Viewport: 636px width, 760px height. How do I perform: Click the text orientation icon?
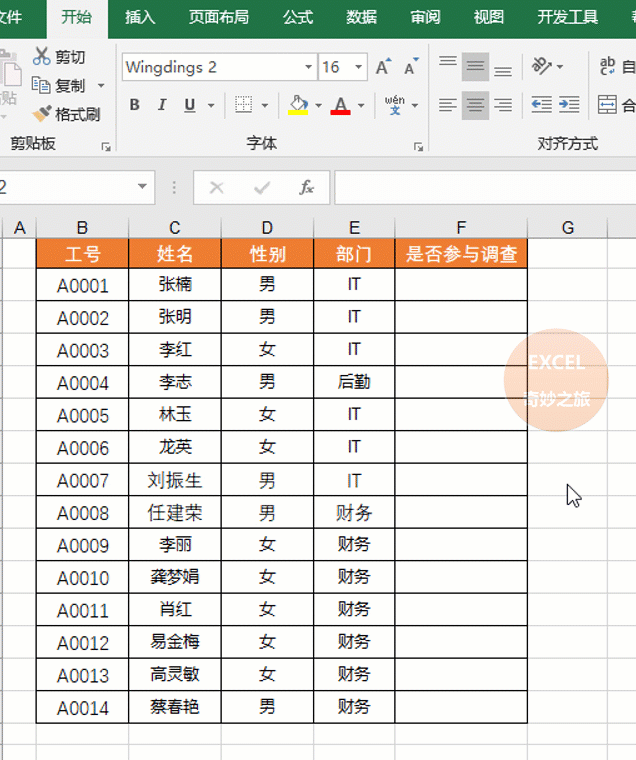541,66
